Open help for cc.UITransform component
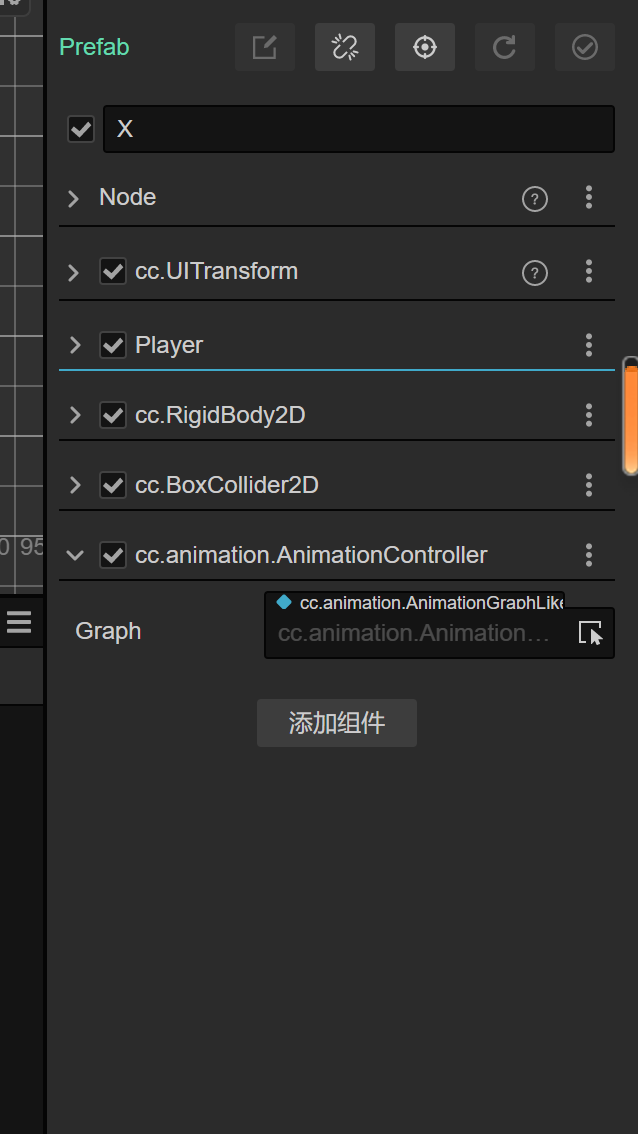 535,272
